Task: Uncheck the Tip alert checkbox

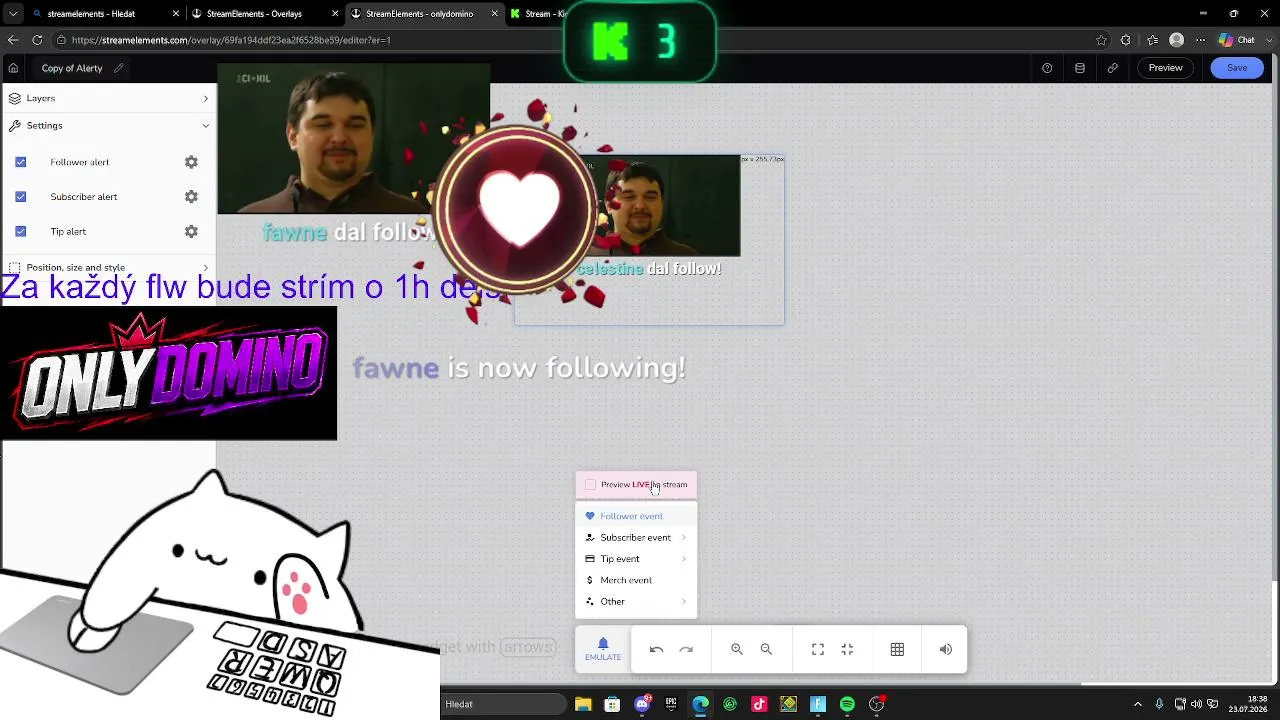Action: click(20, 232)
